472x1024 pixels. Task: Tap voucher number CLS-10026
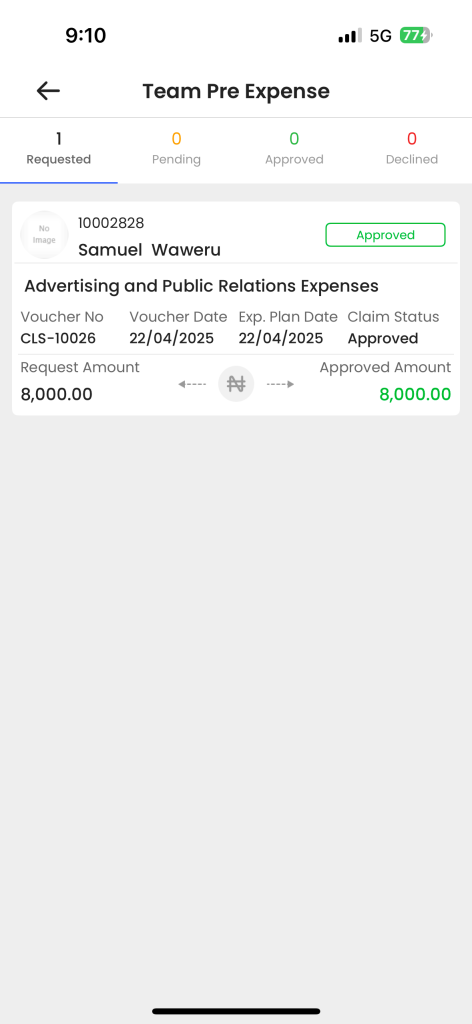[x=58, y=338]
